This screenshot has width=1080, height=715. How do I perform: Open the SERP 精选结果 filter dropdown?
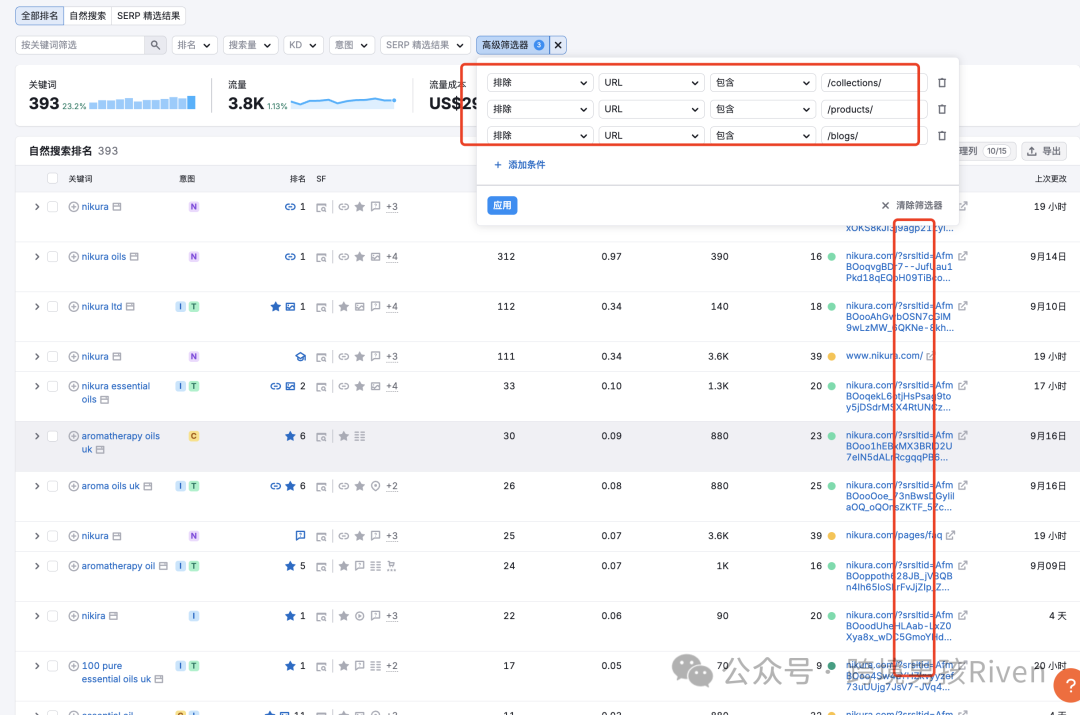(x=426, y=45)
